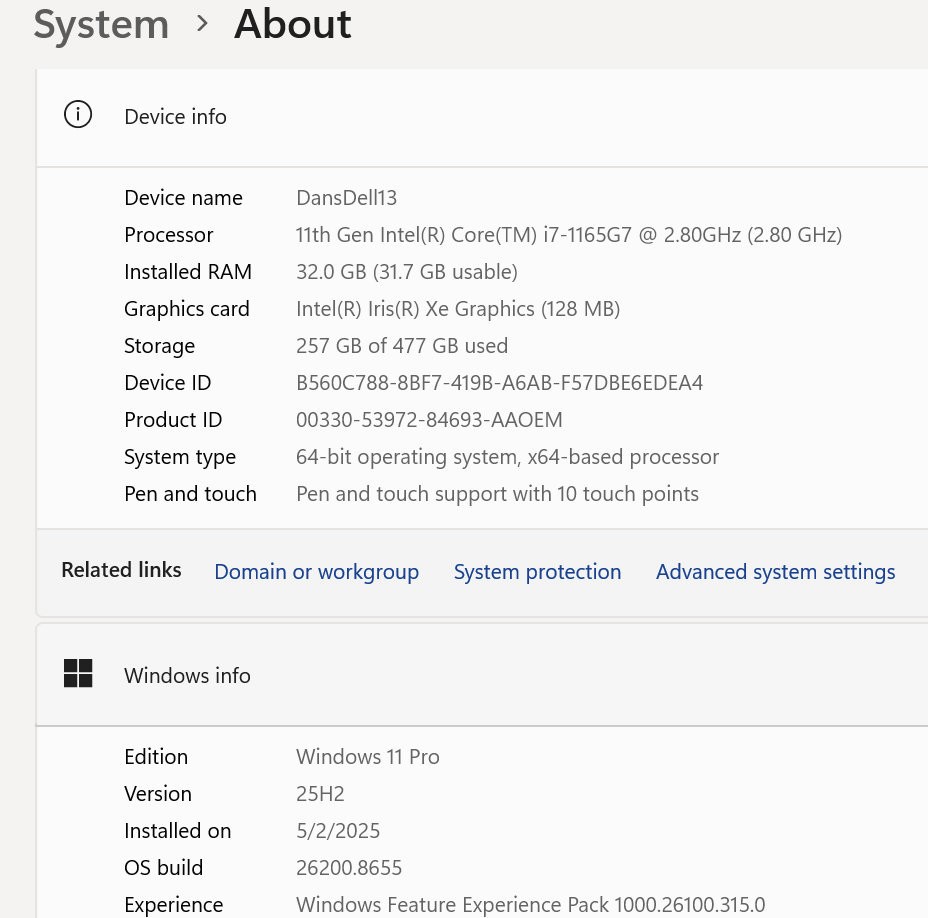Collapse the Windows info section header
This screenshot has width=928, height=918.
[482, 675]
